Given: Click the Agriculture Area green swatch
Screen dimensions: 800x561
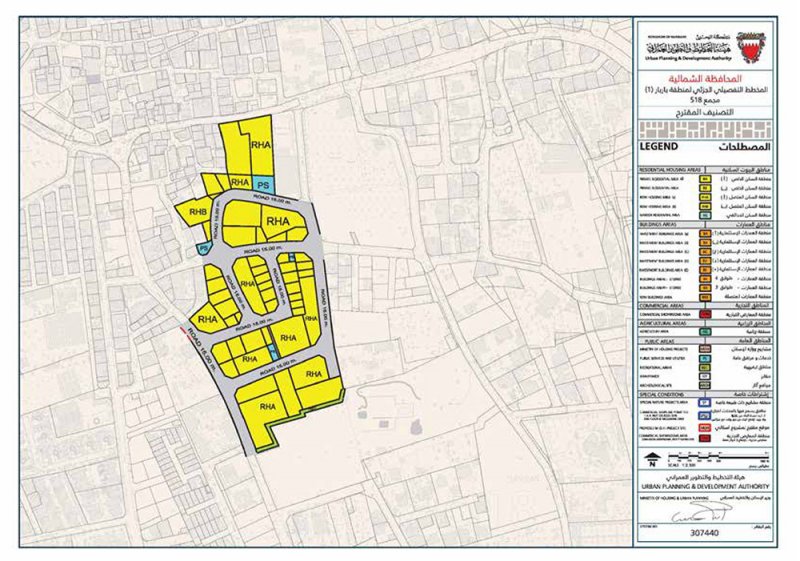Looking at the screenshot, I should click(705, 332).
